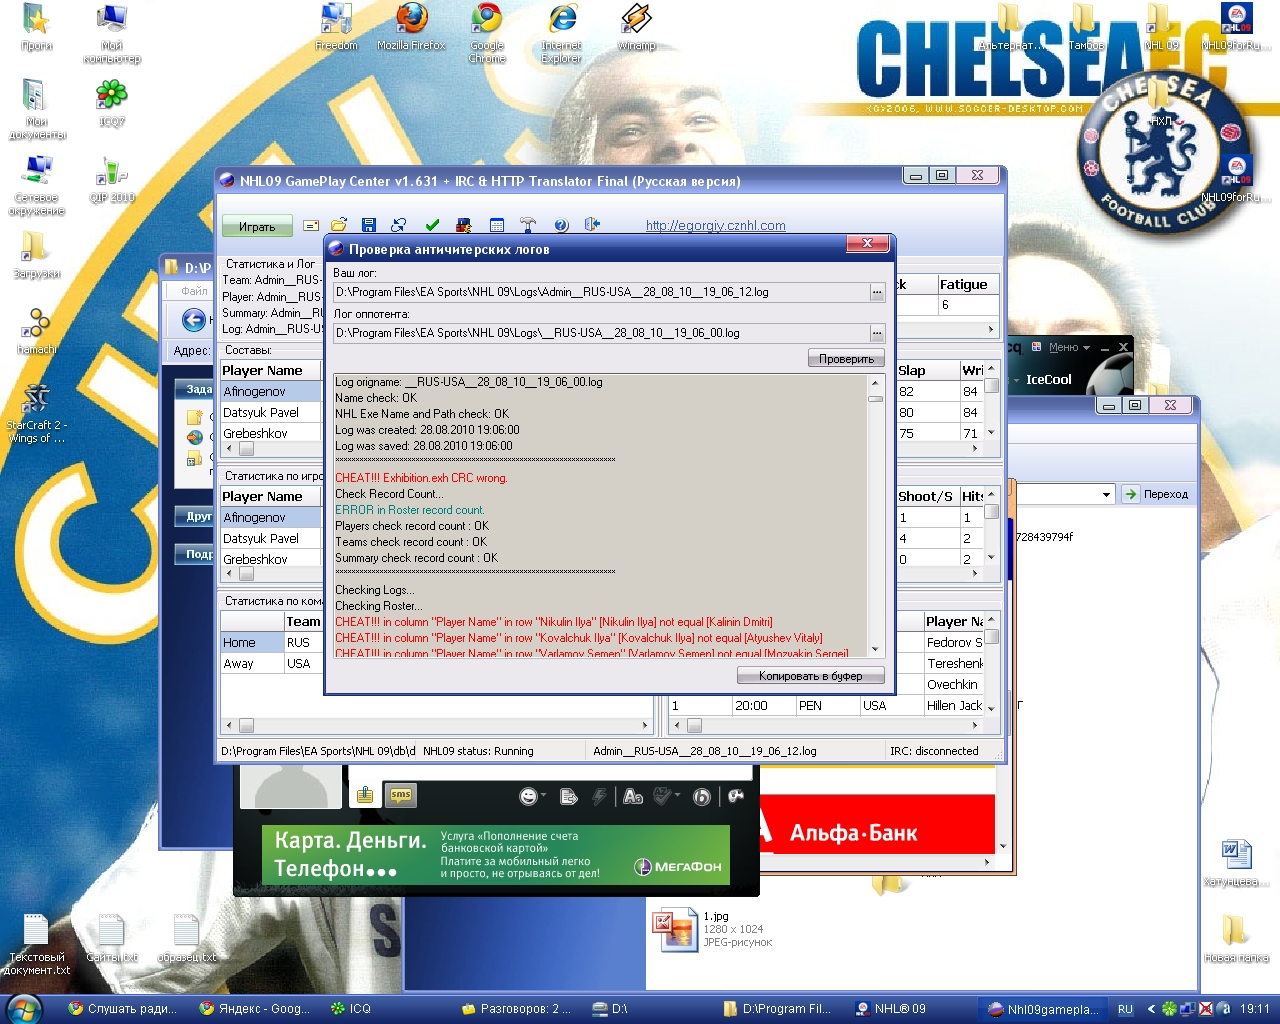Browse for the opponent log file
The image size is (1280, 1024).
877,333
